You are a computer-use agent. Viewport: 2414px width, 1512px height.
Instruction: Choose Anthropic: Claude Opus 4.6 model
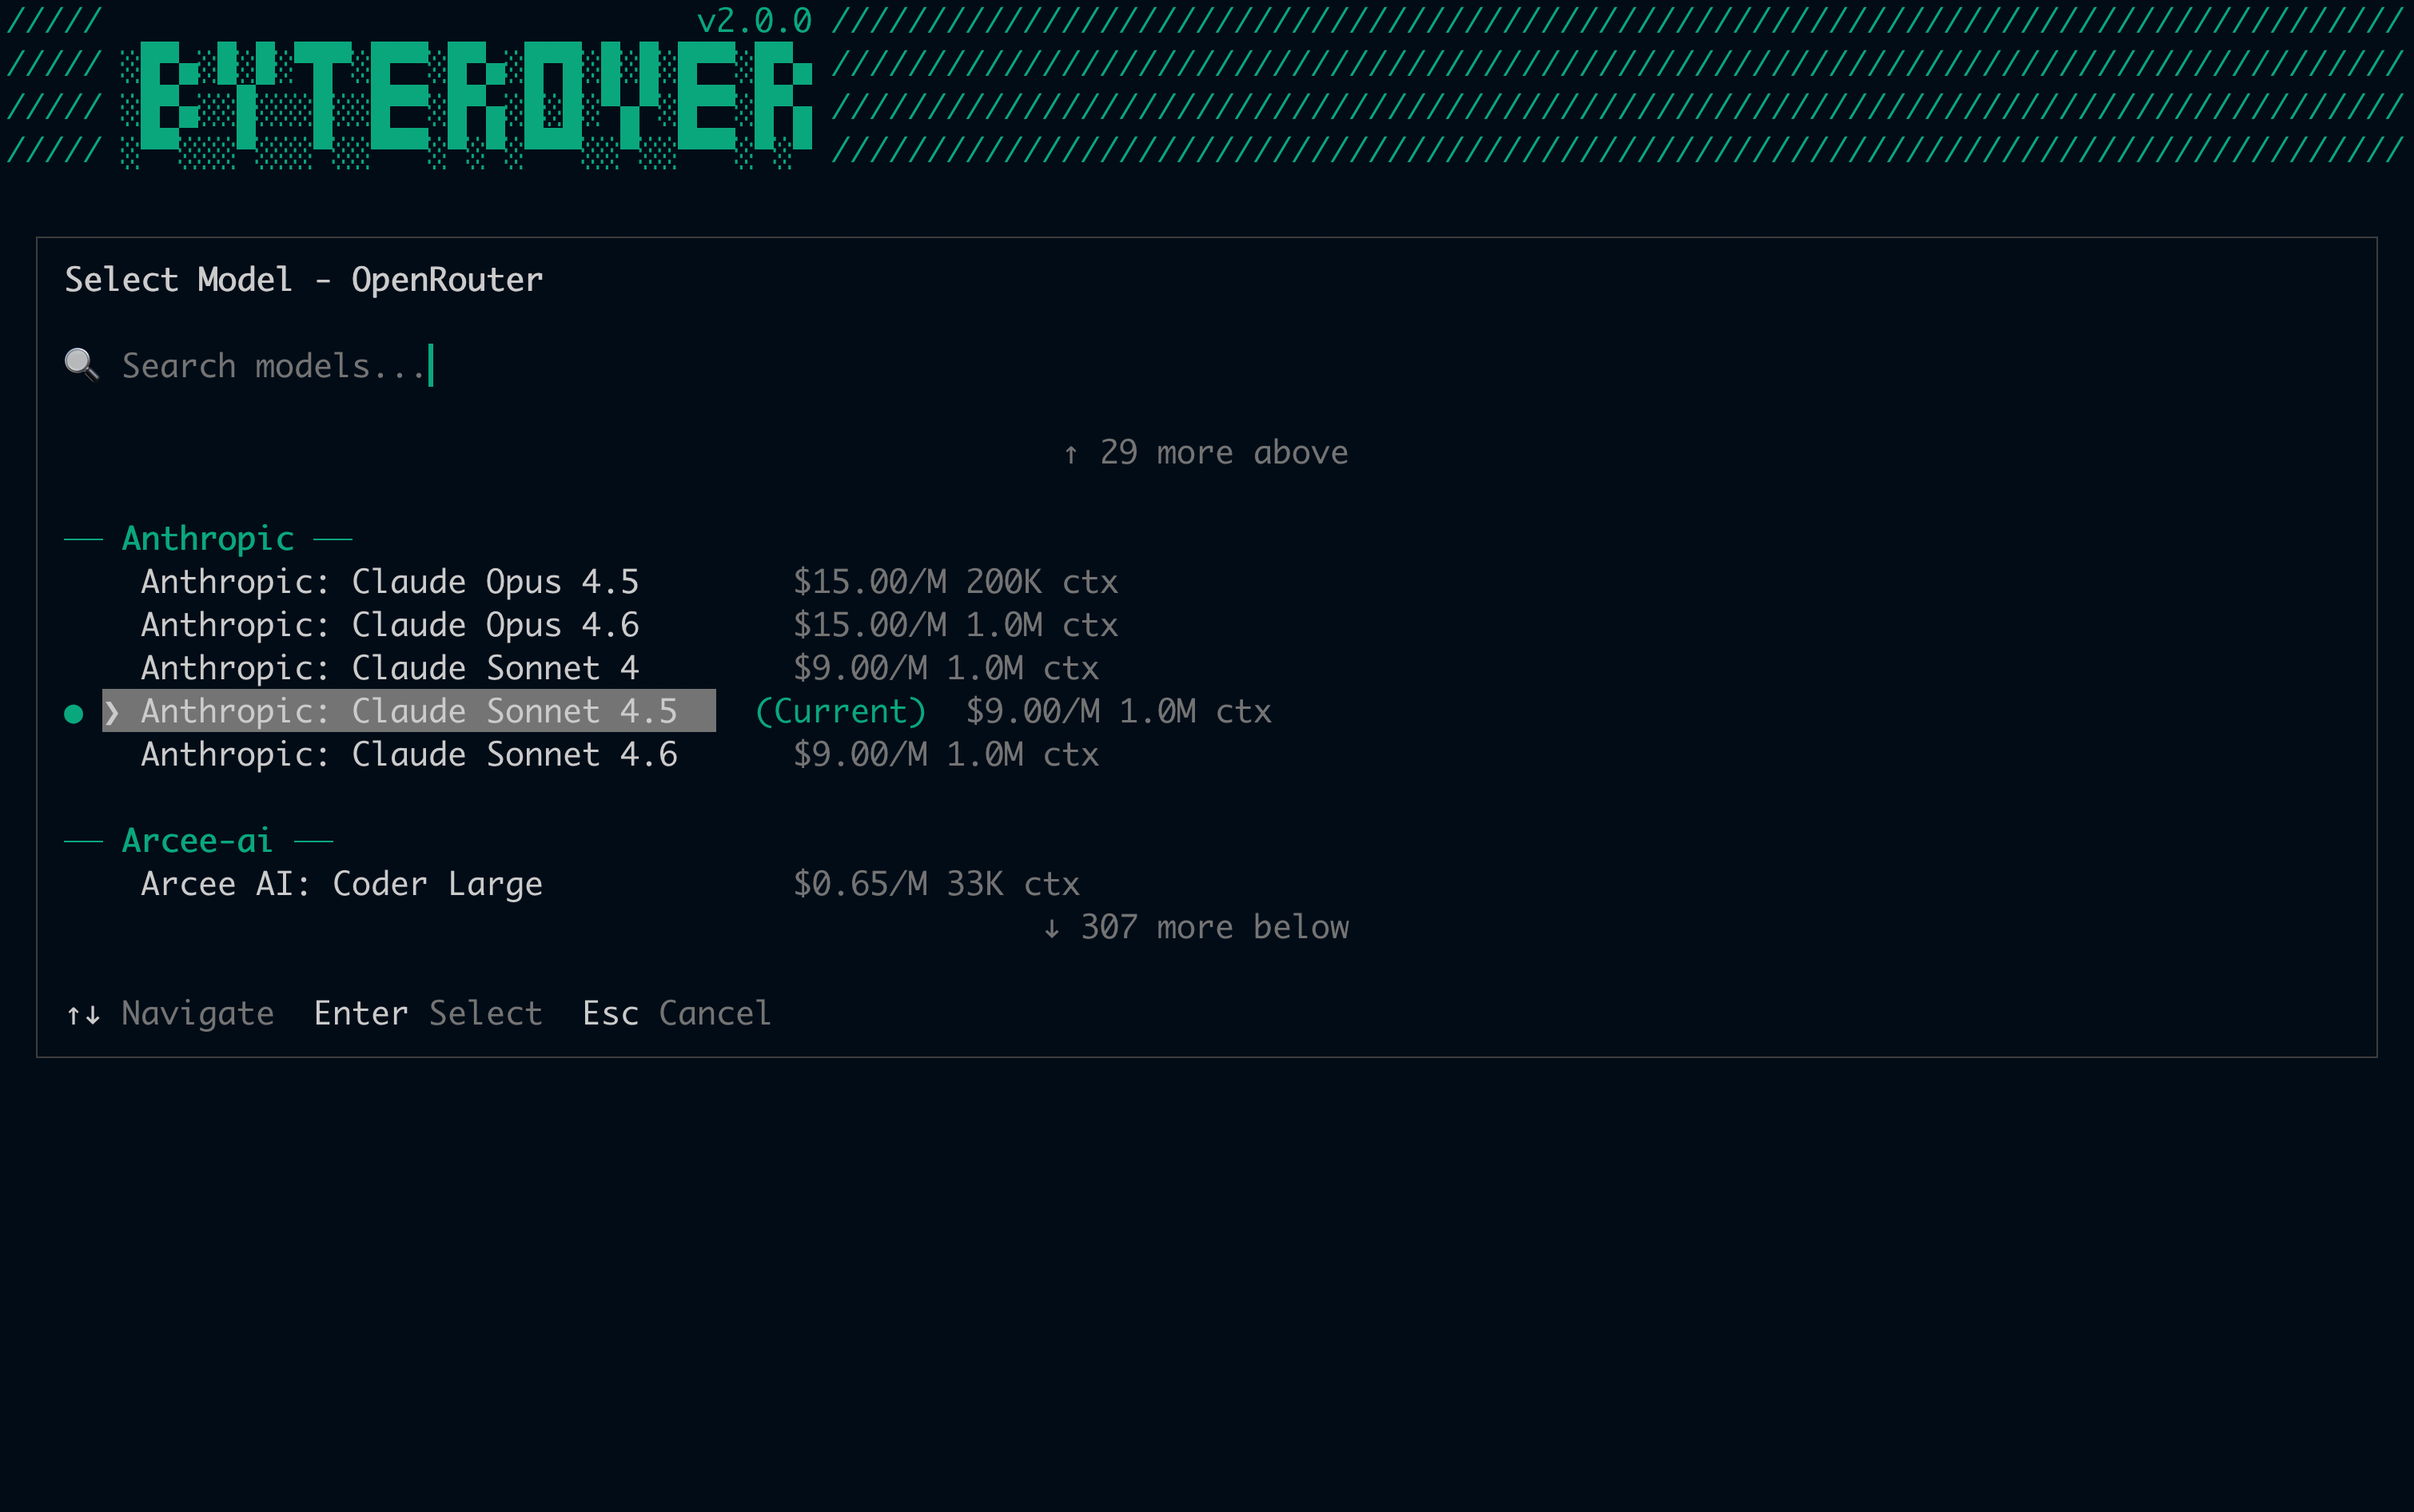click(389, 625)
